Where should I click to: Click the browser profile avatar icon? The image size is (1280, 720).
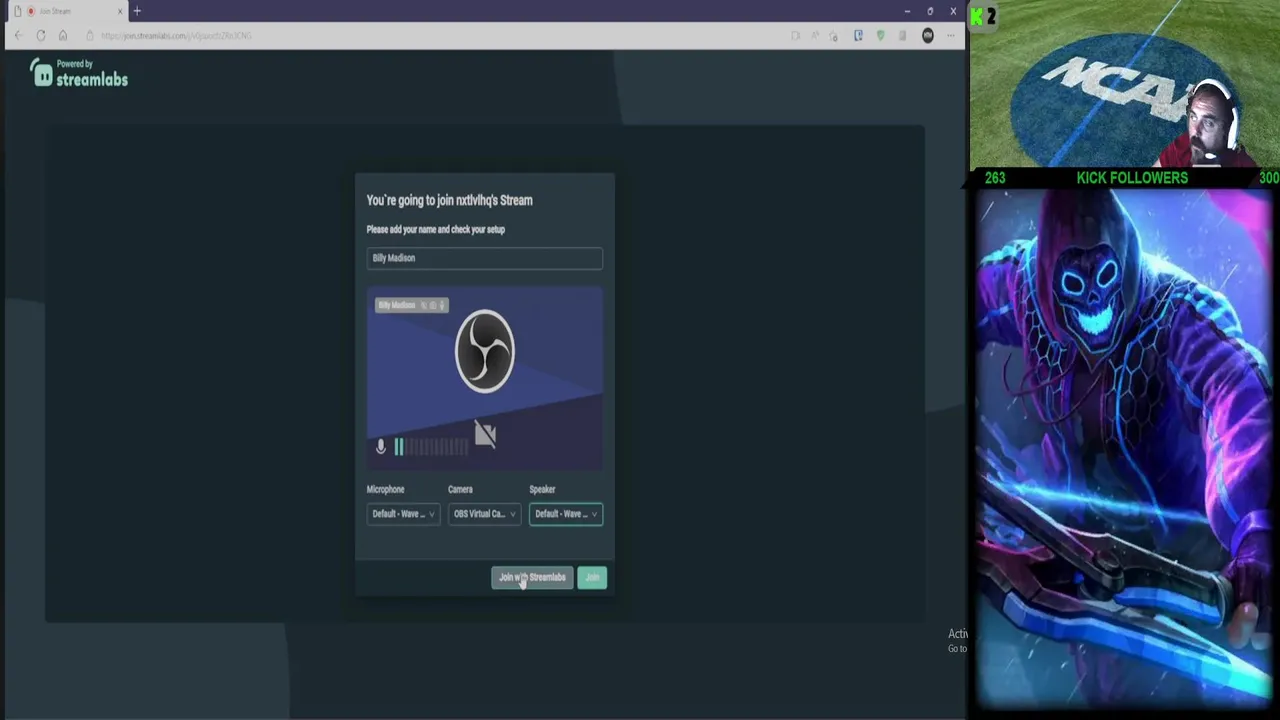pyautogui.click(x=928, y=36)
